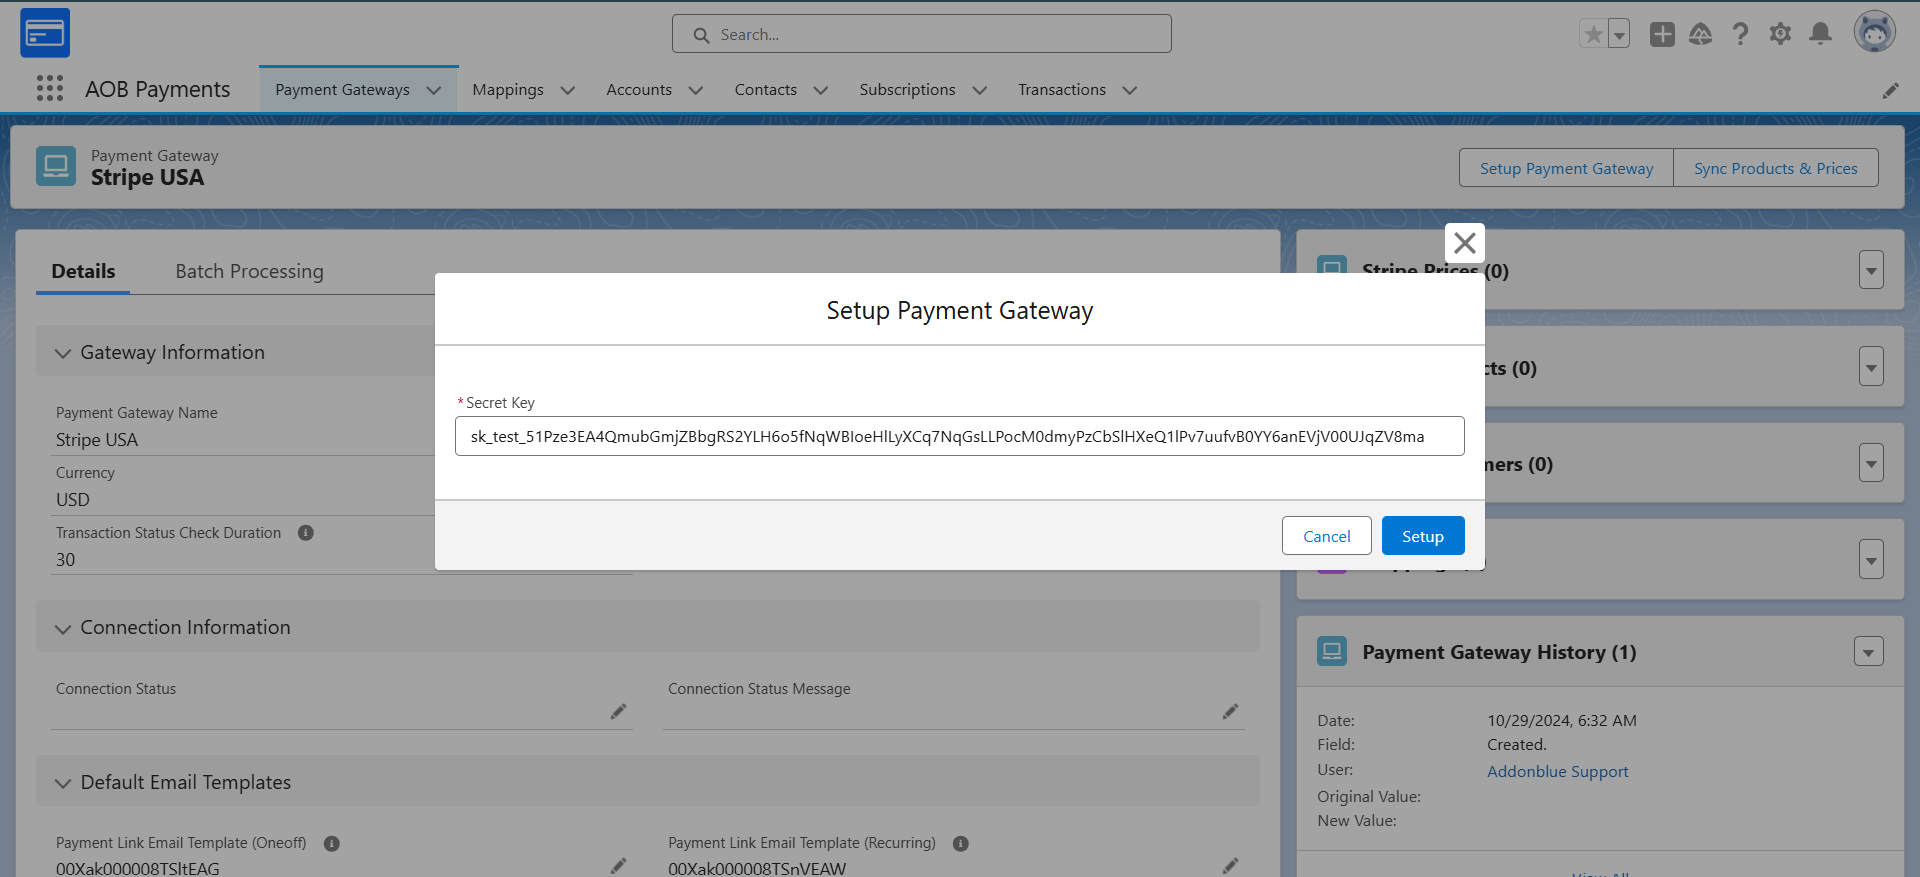Screen dimensions: 1920x877
Task: Collapse the Gateway Information section
Action: pyautogui.click(x=63, y=353)
